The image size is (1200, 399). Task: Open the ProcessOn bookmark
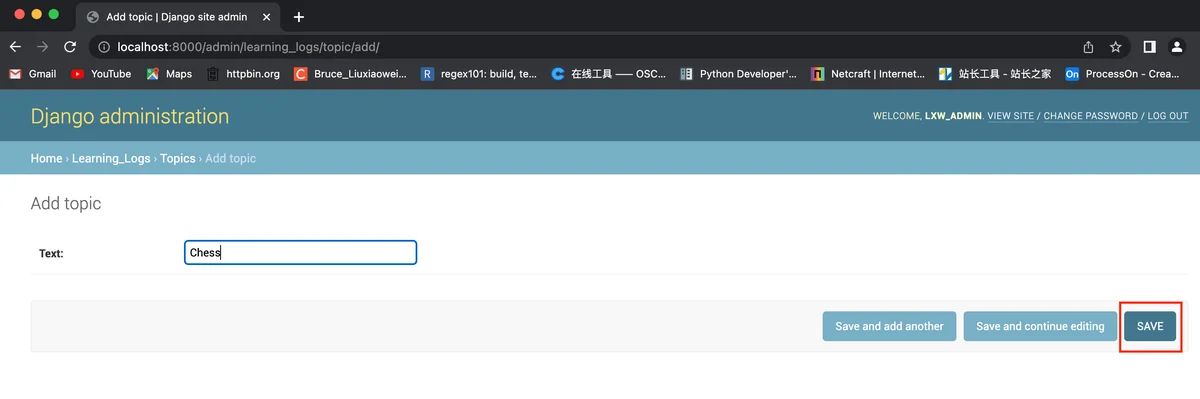click(x=1123, y=74)
